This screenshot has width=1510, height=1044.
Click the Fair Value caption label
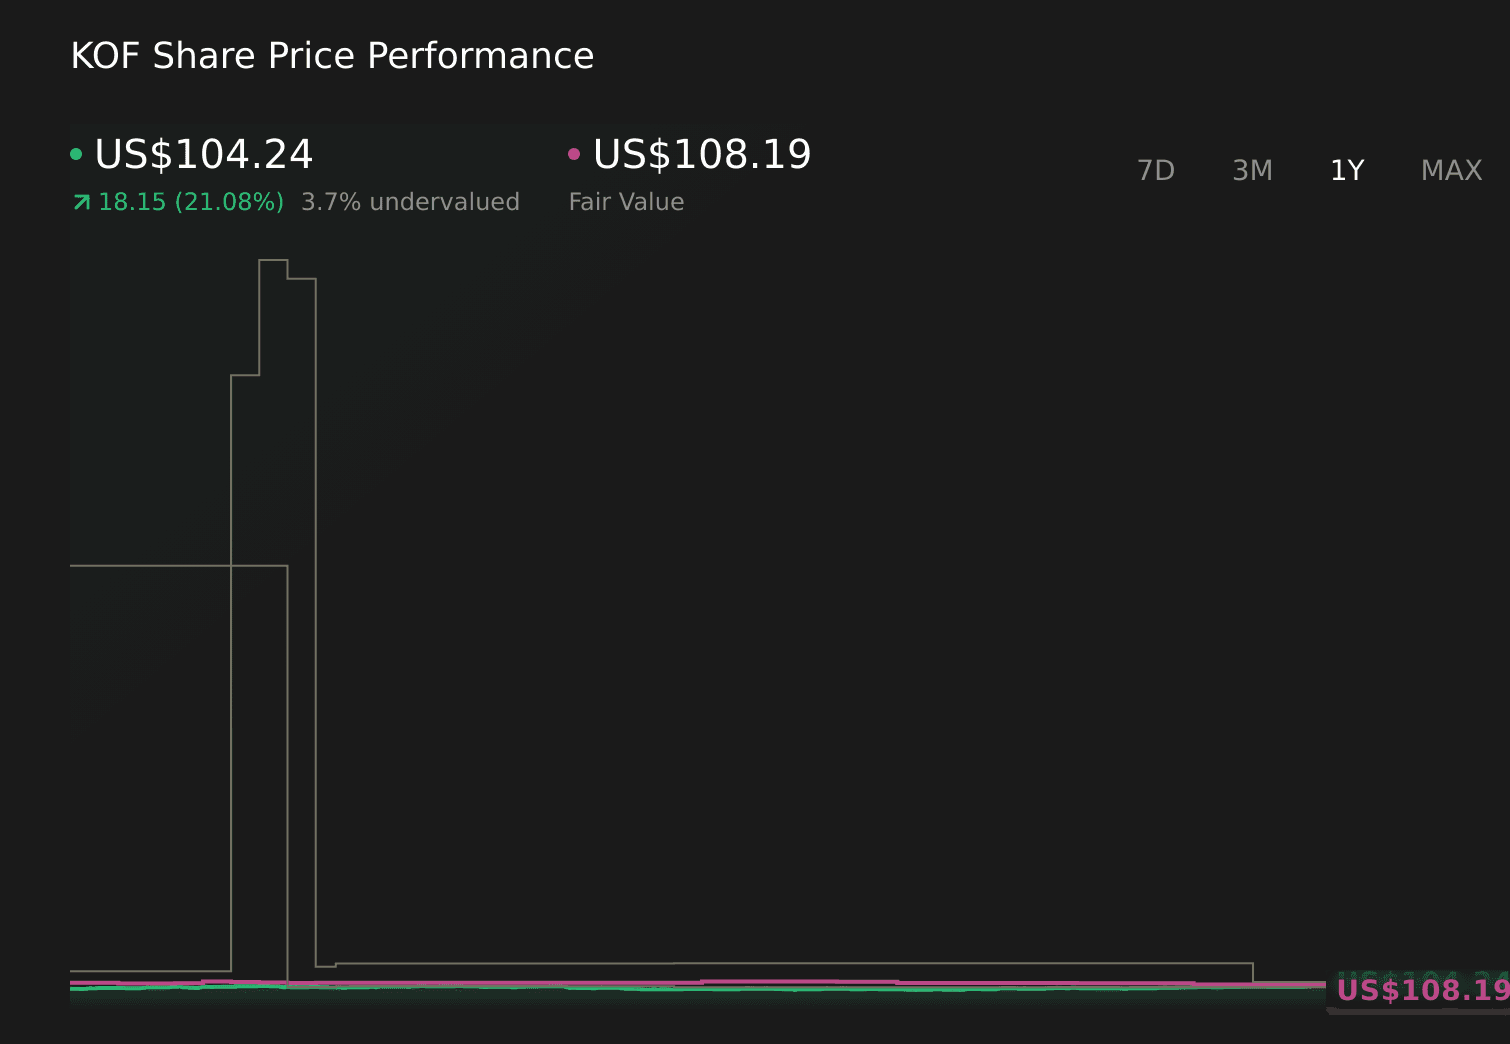pyautogui.click(x=626, y=203)
